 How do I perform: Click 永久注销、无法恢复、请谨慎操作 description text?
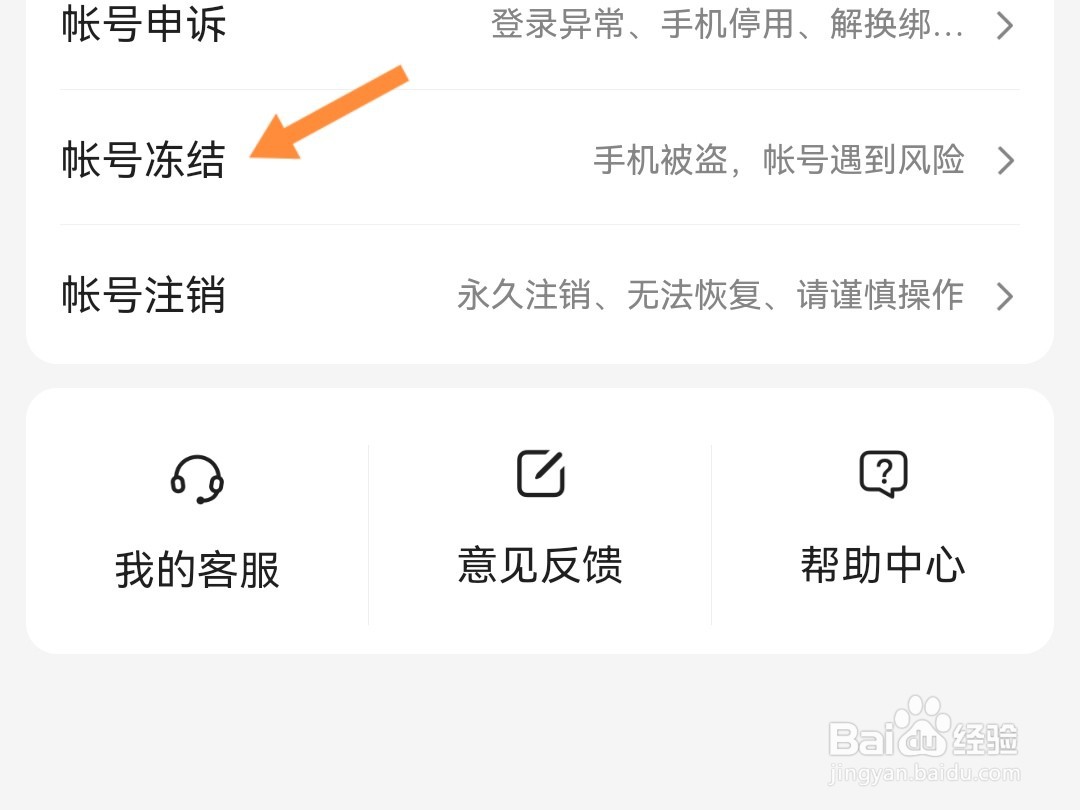point(711,295)
